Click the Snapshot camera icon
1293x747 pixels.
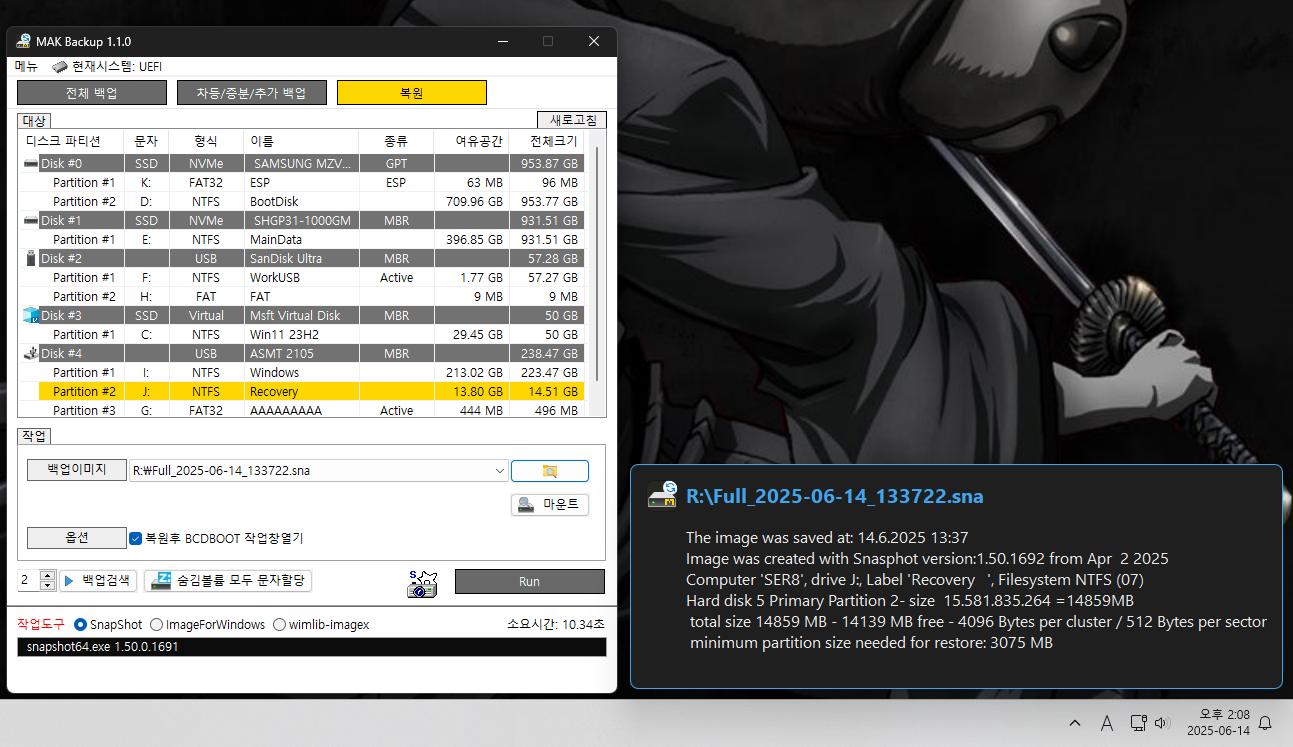(423, 583)
